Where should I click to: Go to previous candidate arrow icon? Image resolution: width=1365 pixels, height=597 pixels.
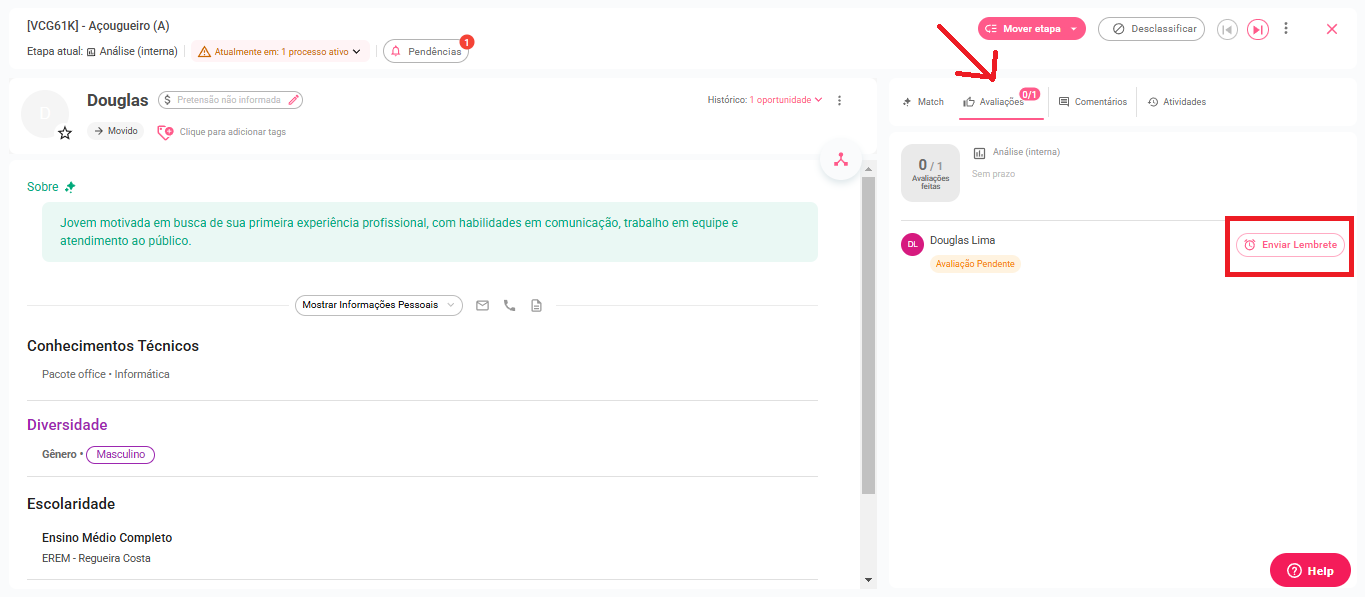1227,29
